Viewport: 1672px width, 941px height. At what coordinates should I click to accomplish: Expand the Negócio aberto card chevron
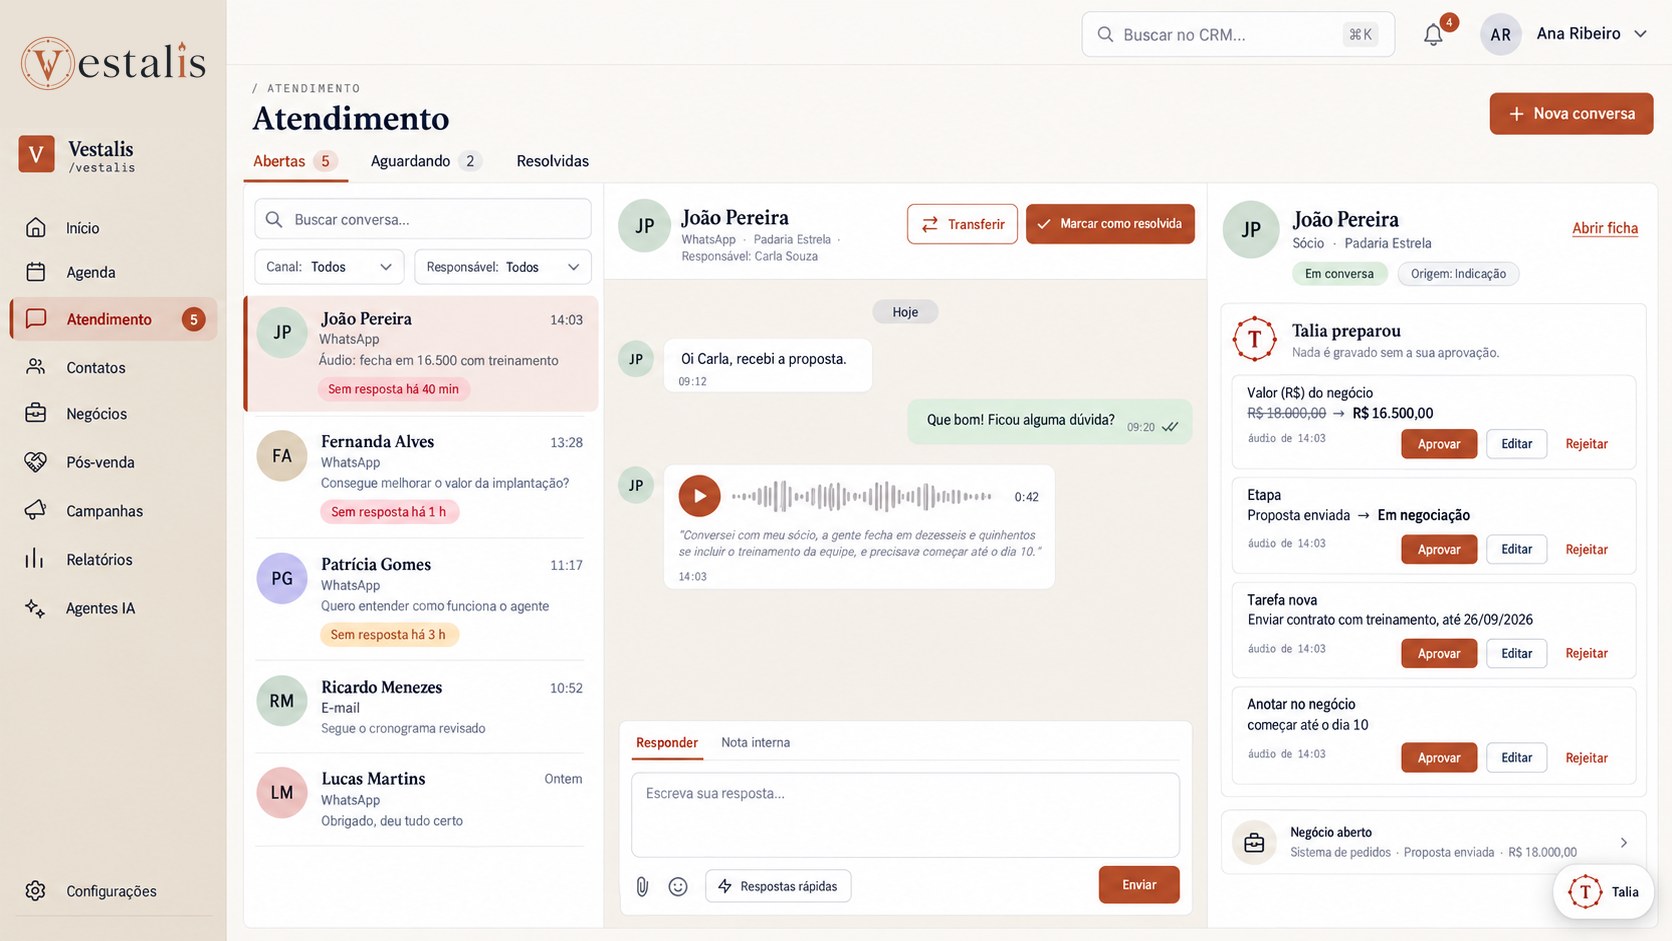[1623, 843]
